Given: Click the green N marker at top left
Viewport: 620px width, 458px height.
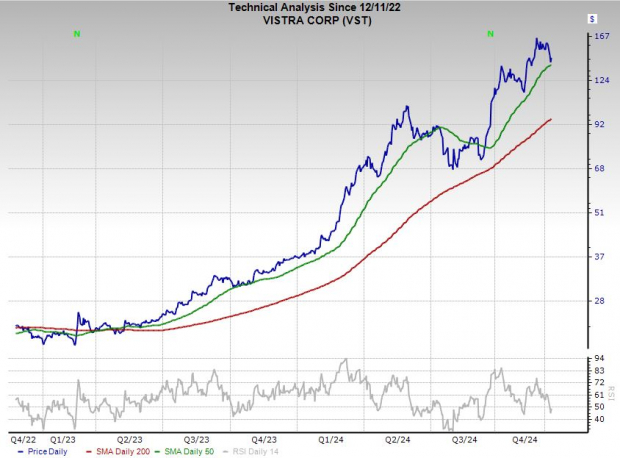Looking at the screenshot, I should (x=76, y=34).
